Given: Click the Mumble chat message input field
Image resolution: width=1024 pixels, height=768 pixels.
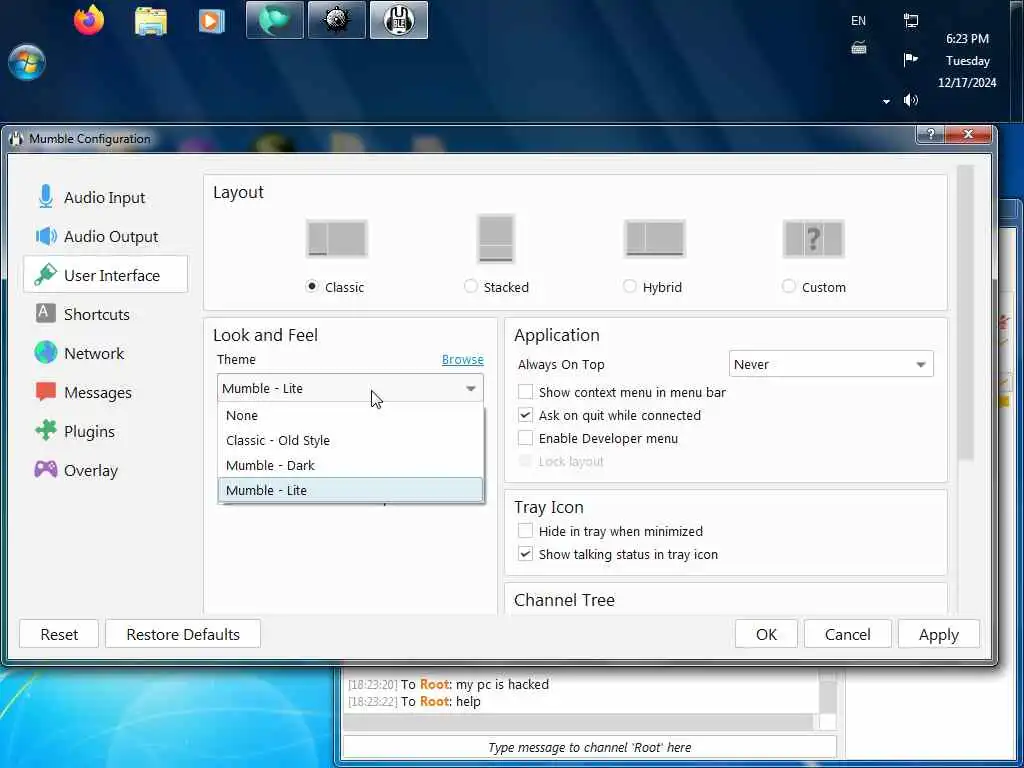Looking at the screenshot, I should point(589,747).
